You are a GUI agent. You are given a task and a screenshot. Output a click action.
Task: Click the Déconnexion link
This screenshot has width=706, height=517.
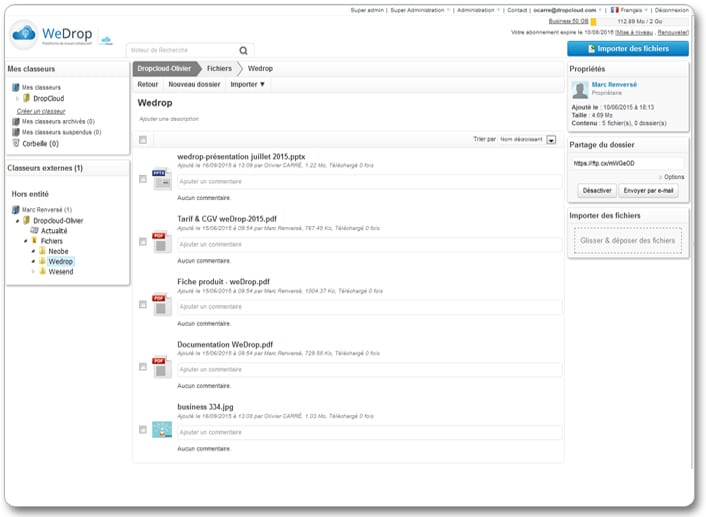click(671, 10)
